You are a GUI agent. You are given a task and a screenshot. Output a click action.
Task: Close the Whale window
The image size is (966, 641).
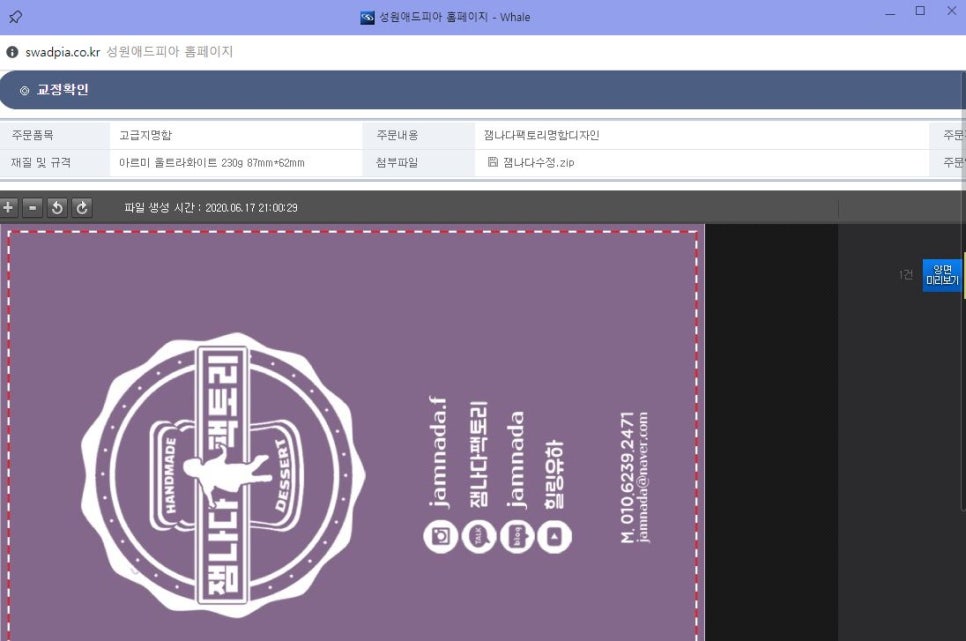952,11
